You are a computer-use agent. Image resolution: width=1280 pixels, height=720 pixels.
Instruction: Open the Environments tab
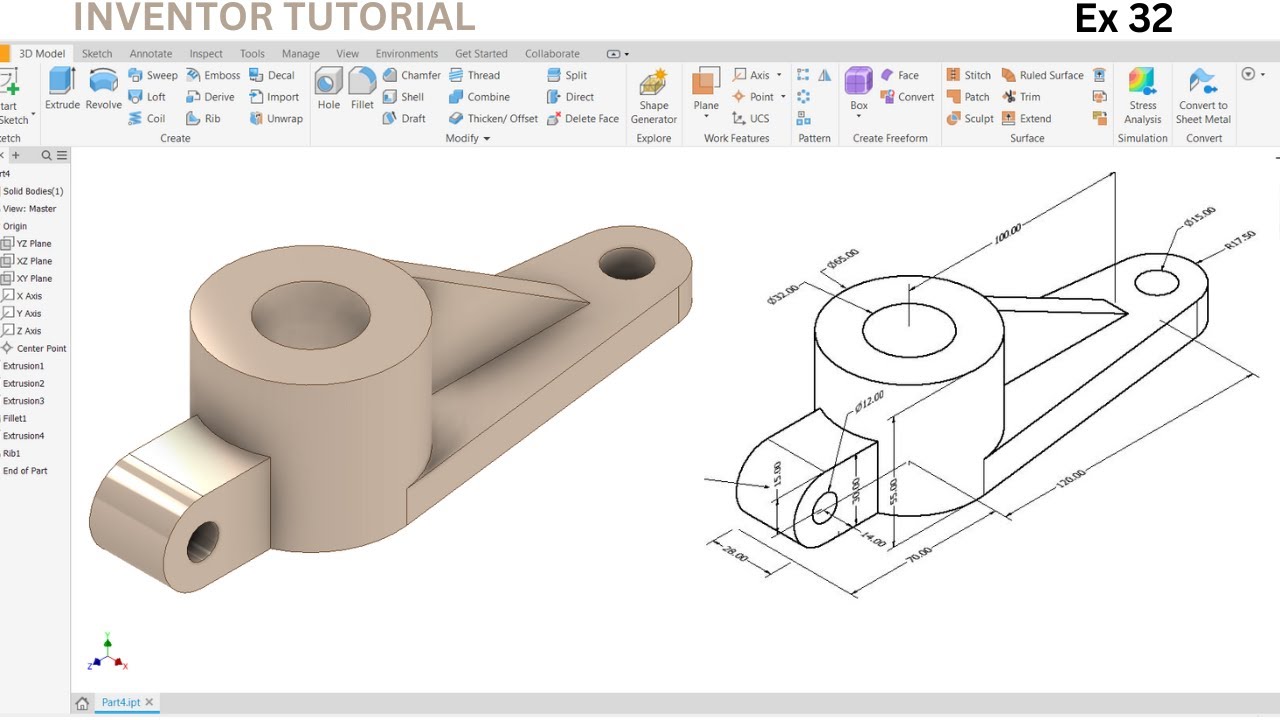[x=407, y=54]
